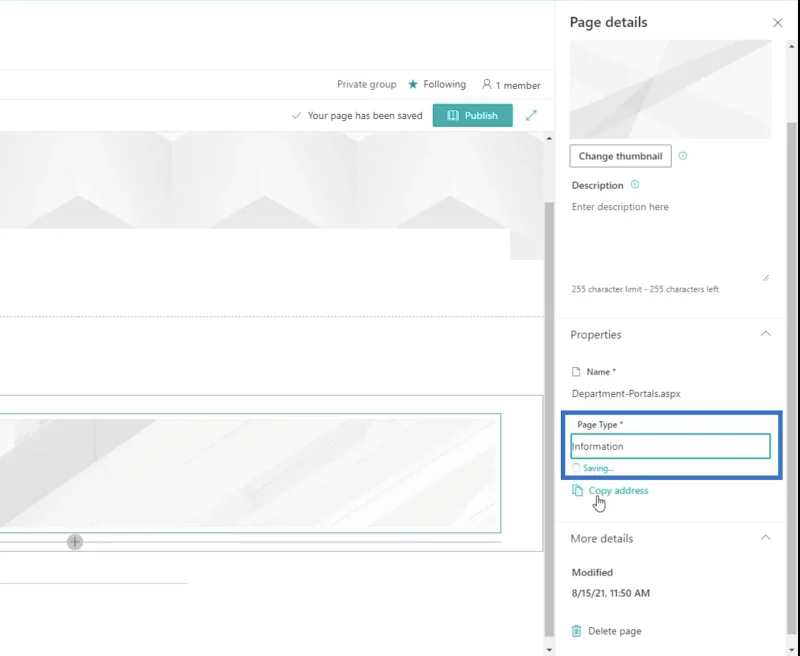
Task: Click the Delete page trash icon
Action: 577,631
